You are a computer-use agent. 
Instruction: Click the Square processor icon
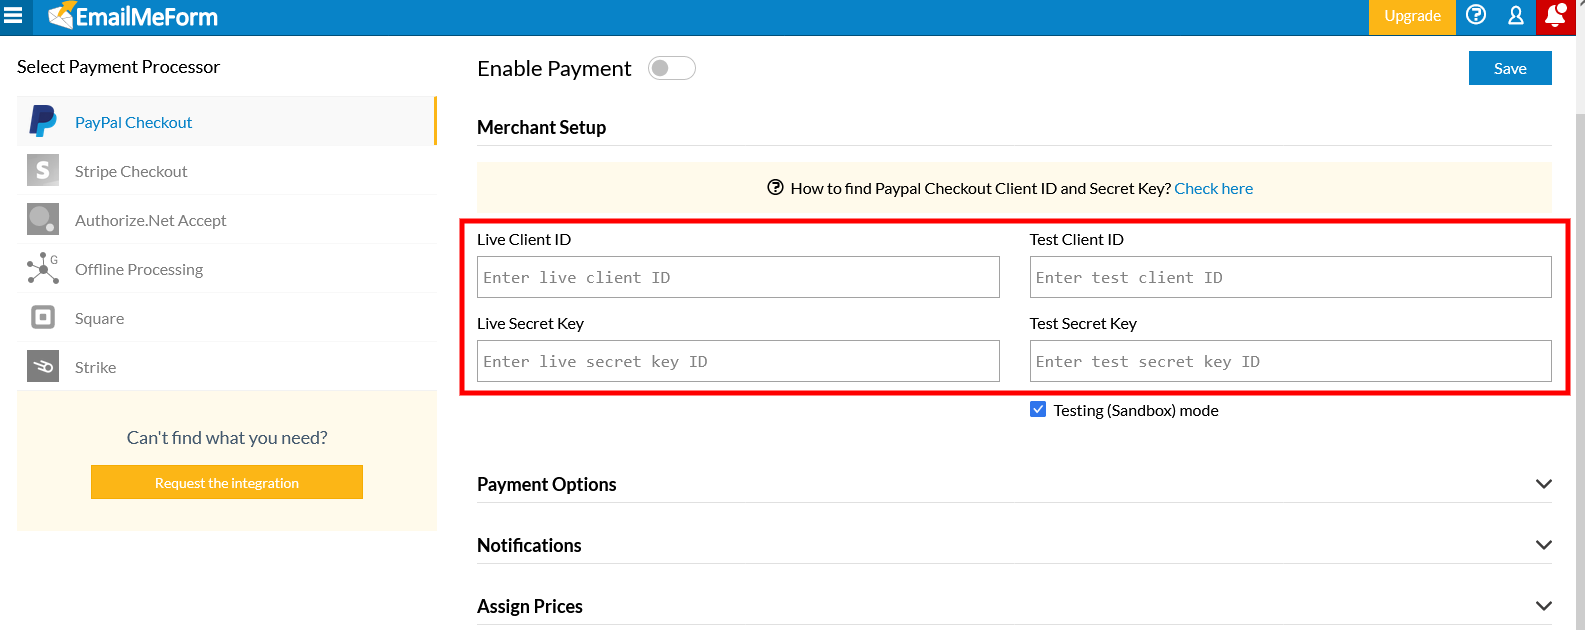(43, 318)
